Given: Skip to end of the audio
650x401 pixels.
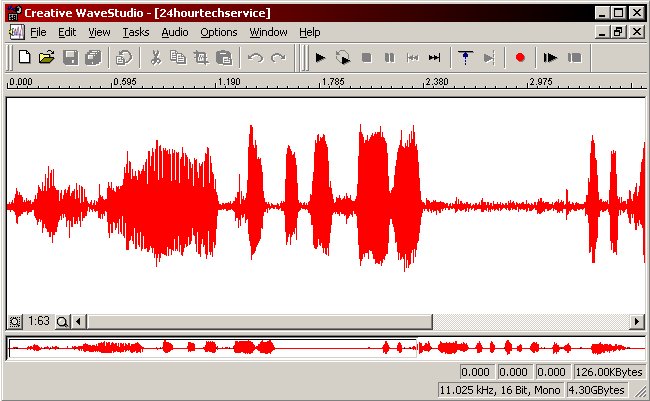Looking at the screenshot, I should (435, 58).
